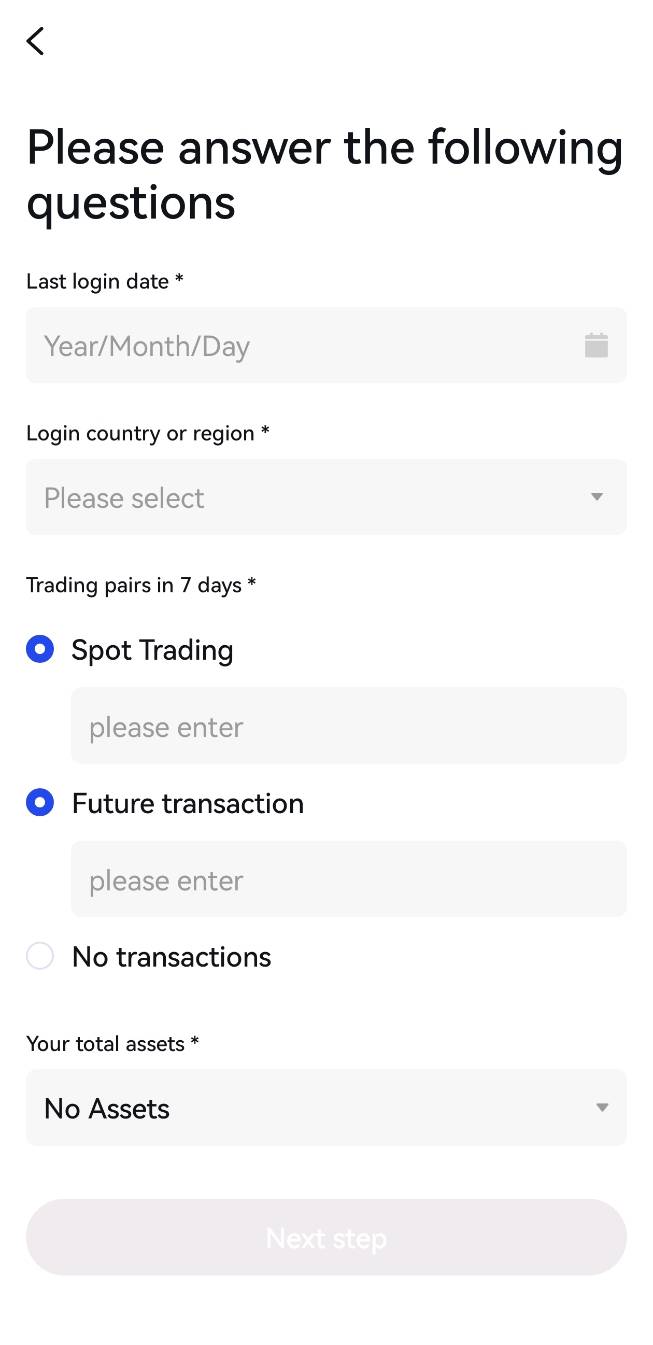Click the arrow in the total assets dropdown
653x1345 pixels.
click(x=602, y=1108)
